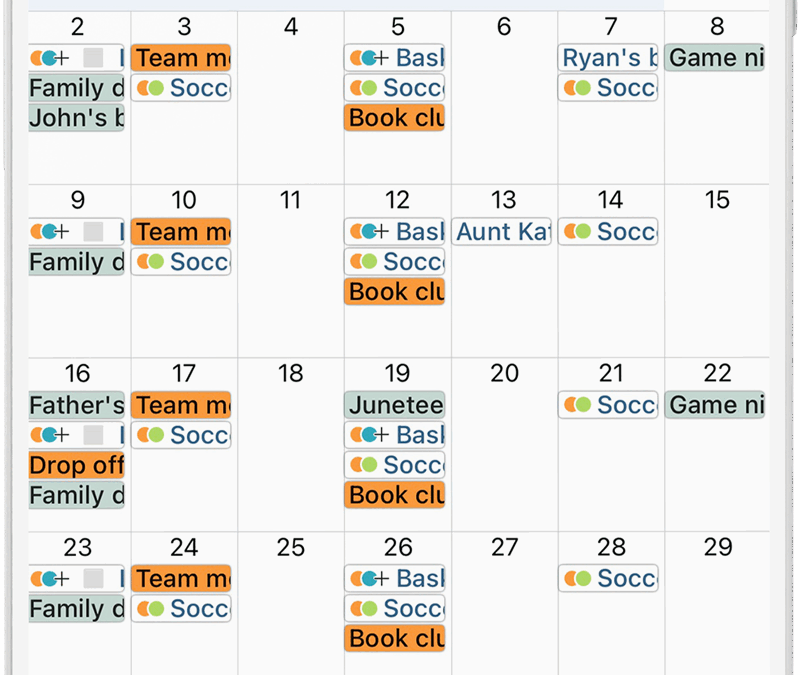Click the gray placeholder square on the 23rd event
800x675 pixels.
(93, 579)
